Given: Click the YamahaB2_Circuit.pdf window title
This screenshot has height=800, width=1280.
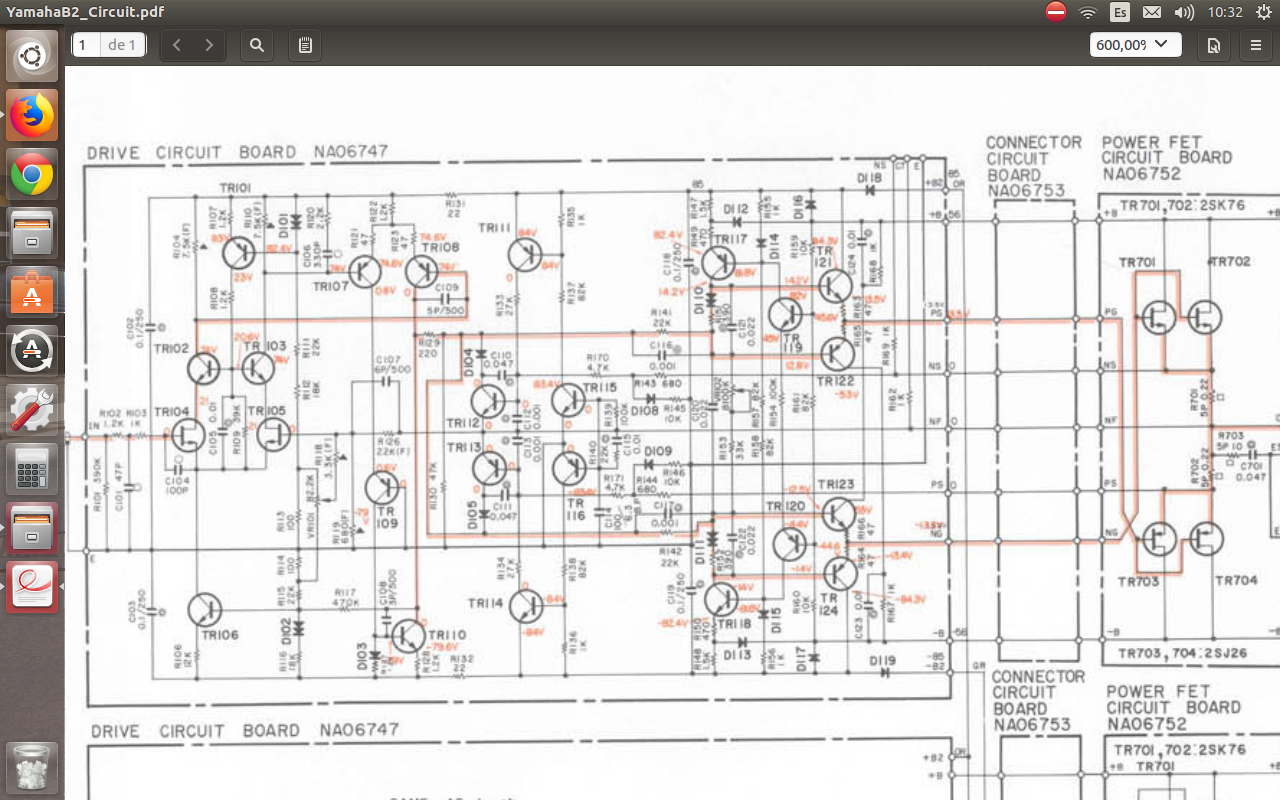Looking at the screenshot, I should tap(85, 12).
